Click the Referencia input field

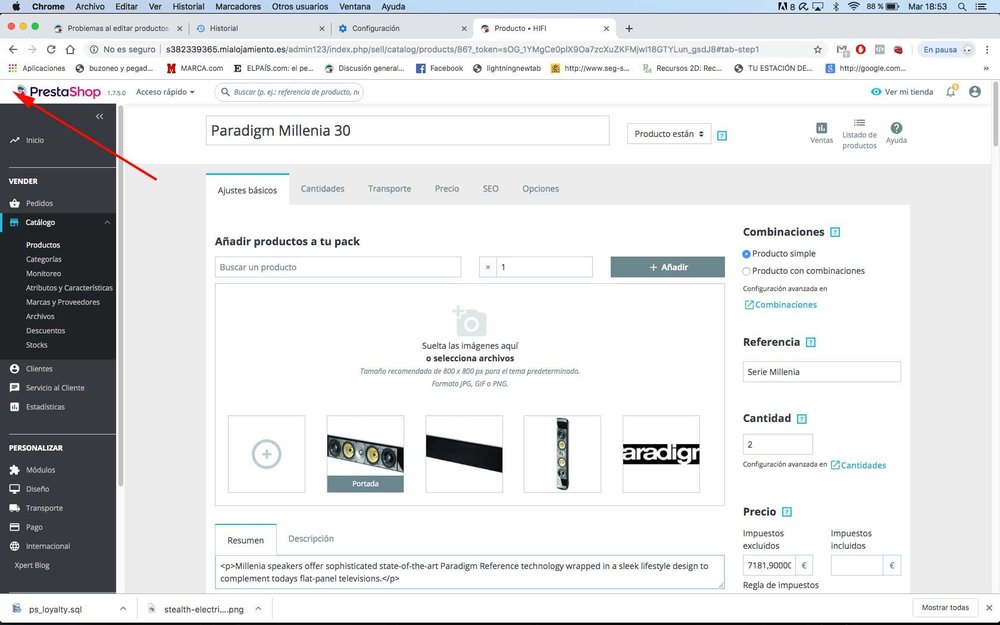(x=821, y=372)
